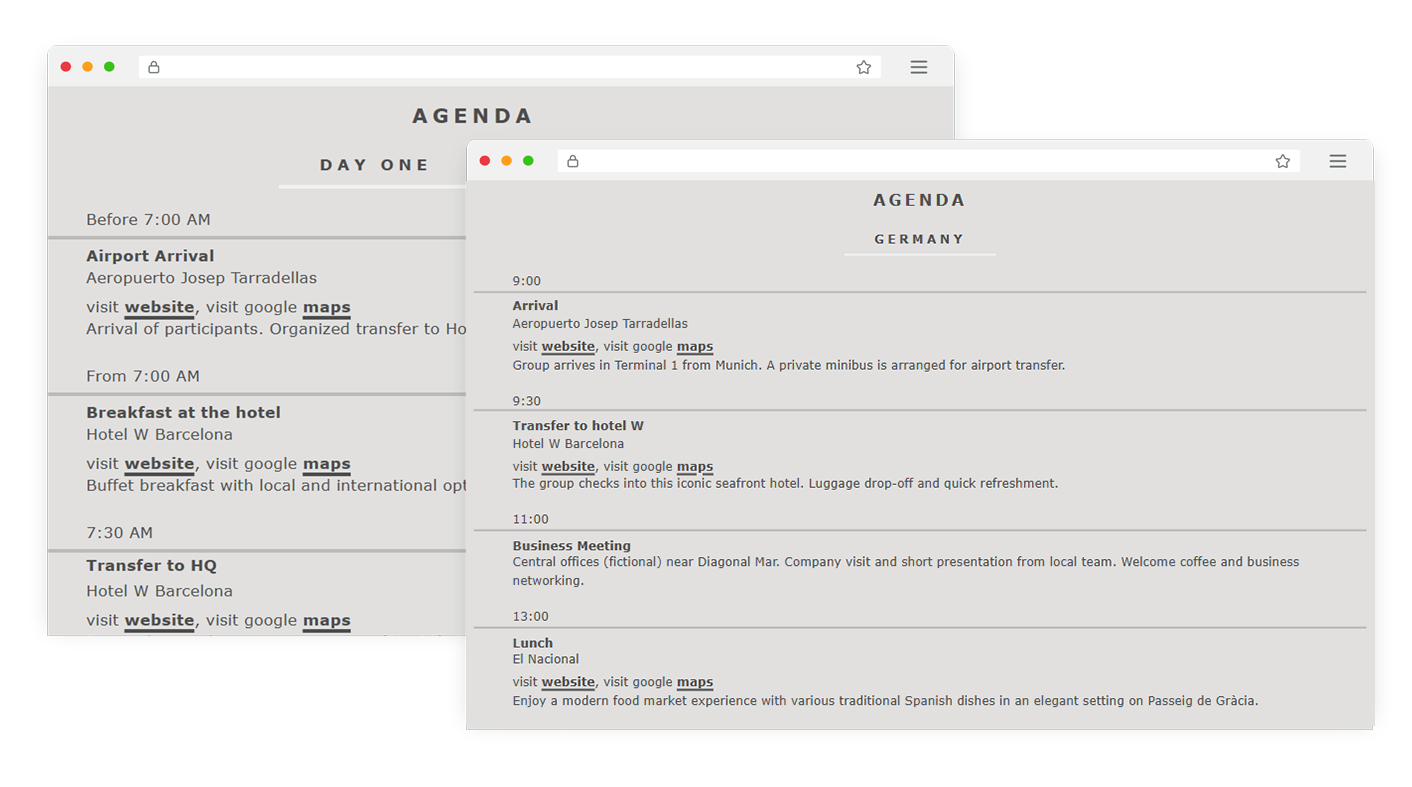1412x787 pixels.
Task: Click the 9:30 time label in Germany agenda
Action: coord(527,401)
